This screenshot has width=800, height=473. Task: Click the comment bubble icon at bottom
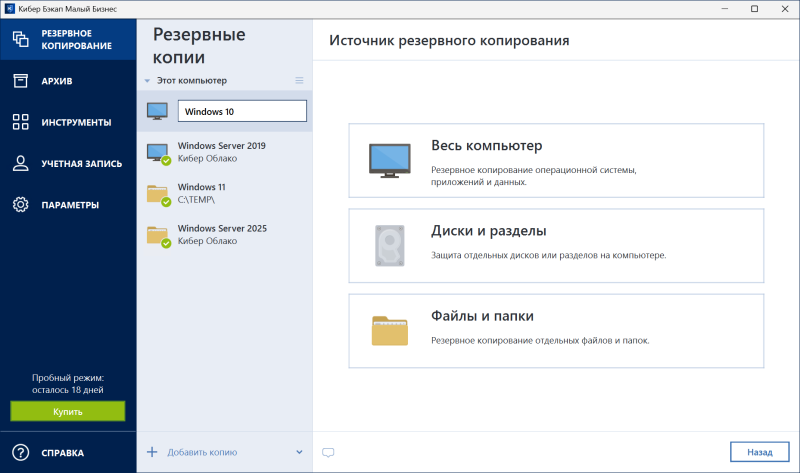[x=328, y=452]
